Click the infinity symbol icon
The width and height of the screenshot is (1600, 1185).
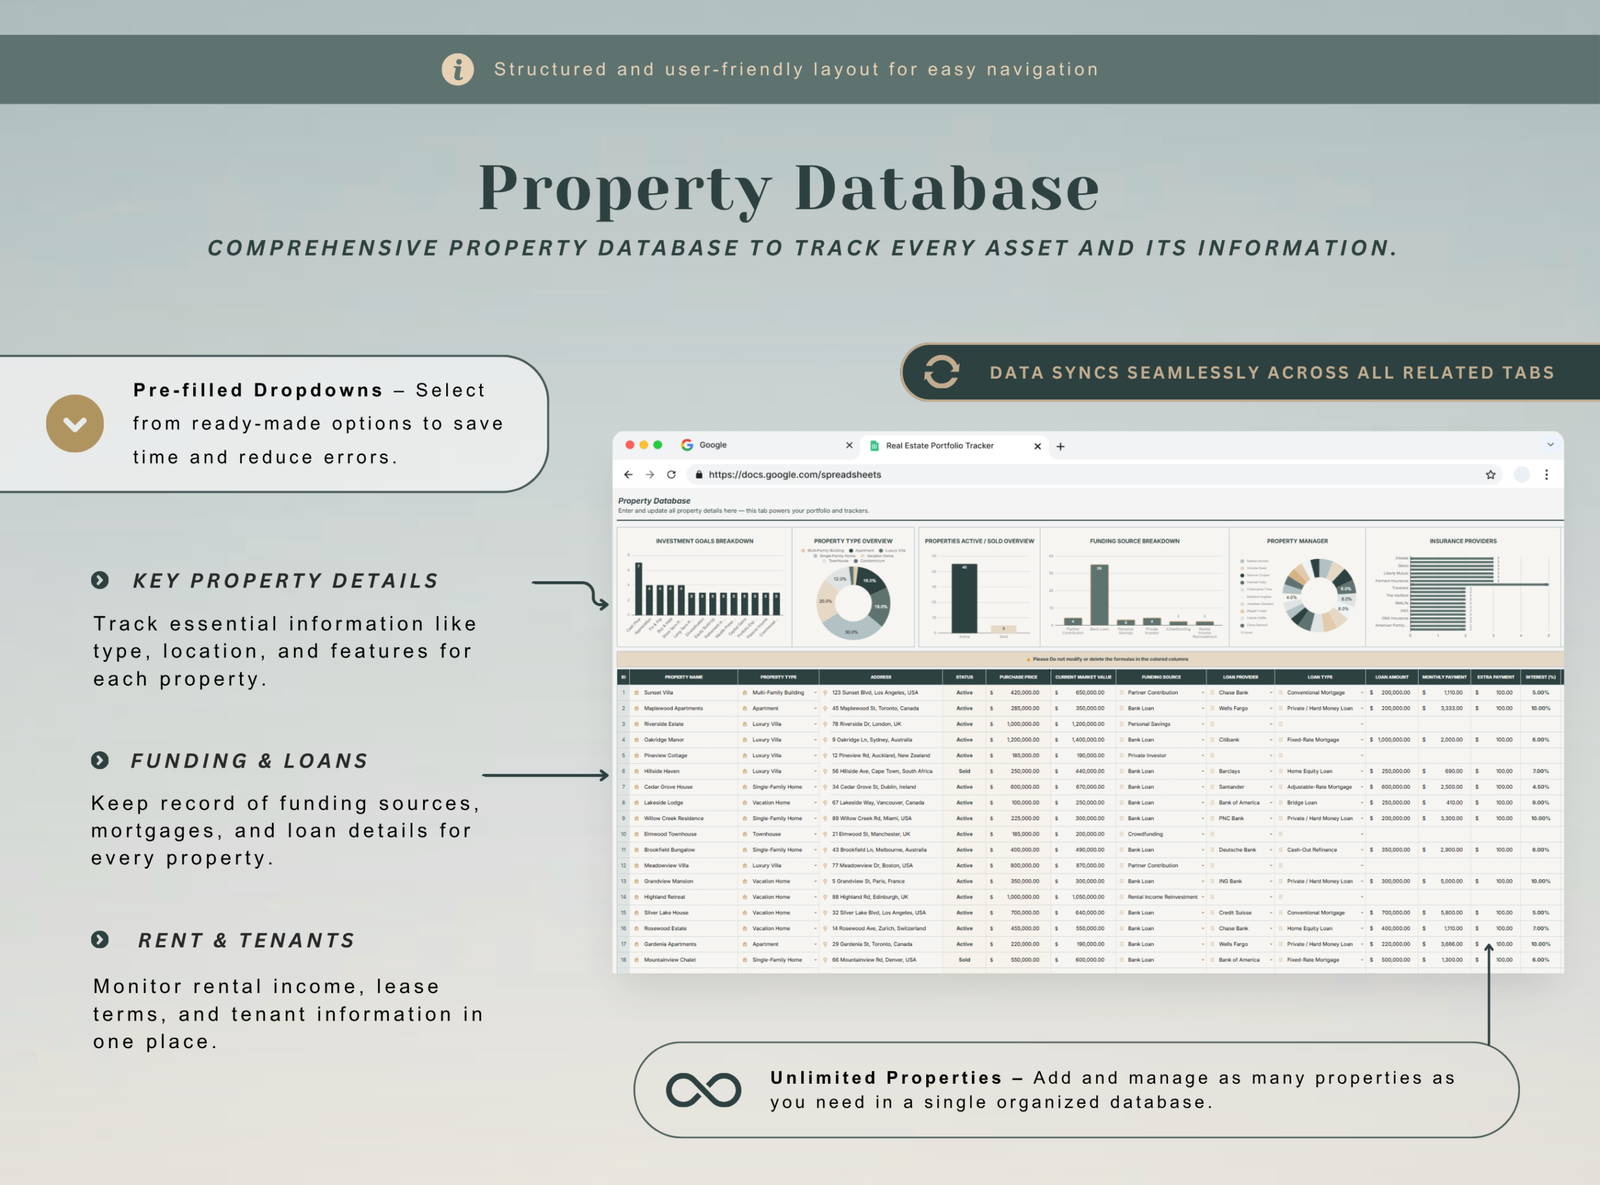(704, 1090)
